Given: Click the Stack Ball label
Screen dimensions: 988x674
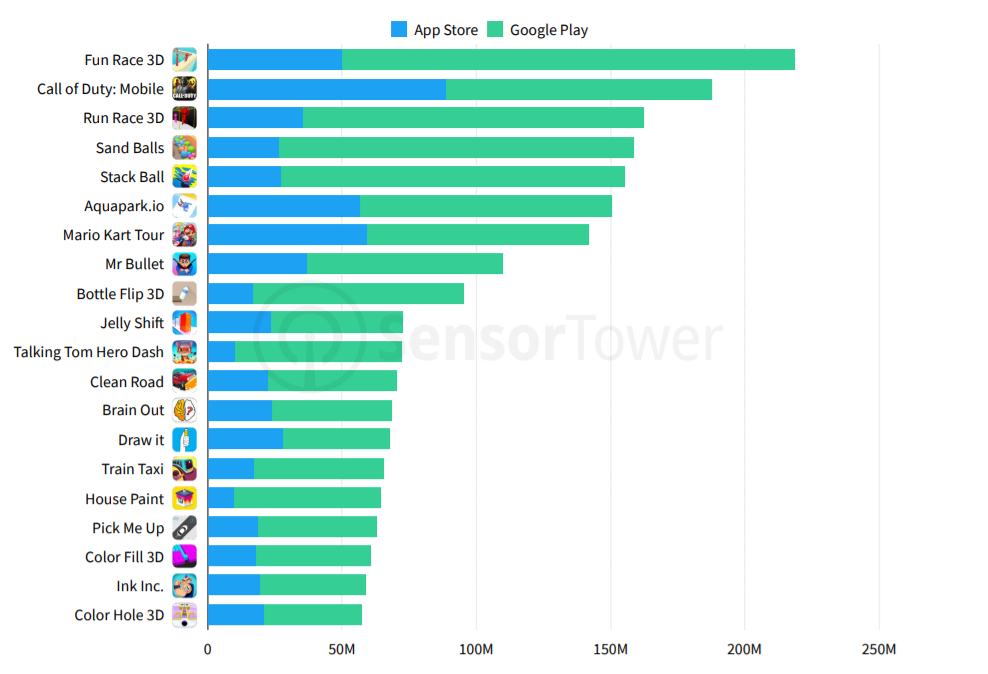Looking at the screenshot, I should point(132,177).
